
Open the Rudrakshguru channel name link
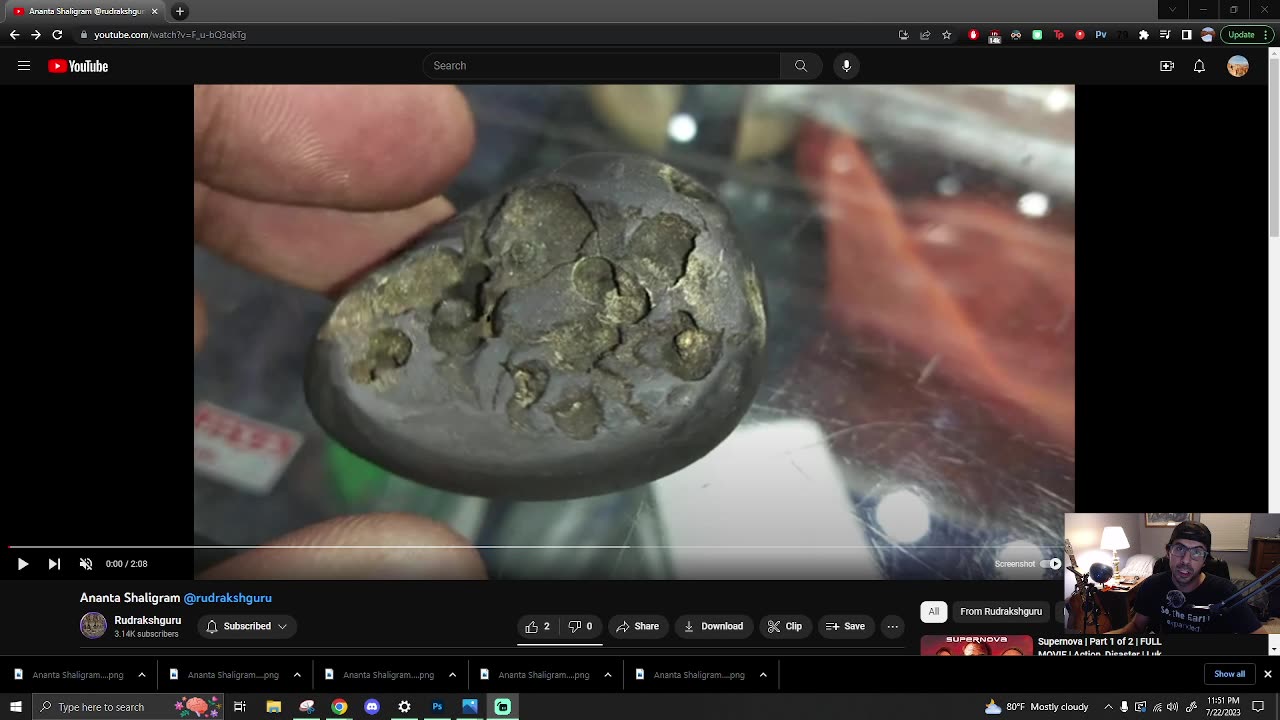(x=147, y=620)
